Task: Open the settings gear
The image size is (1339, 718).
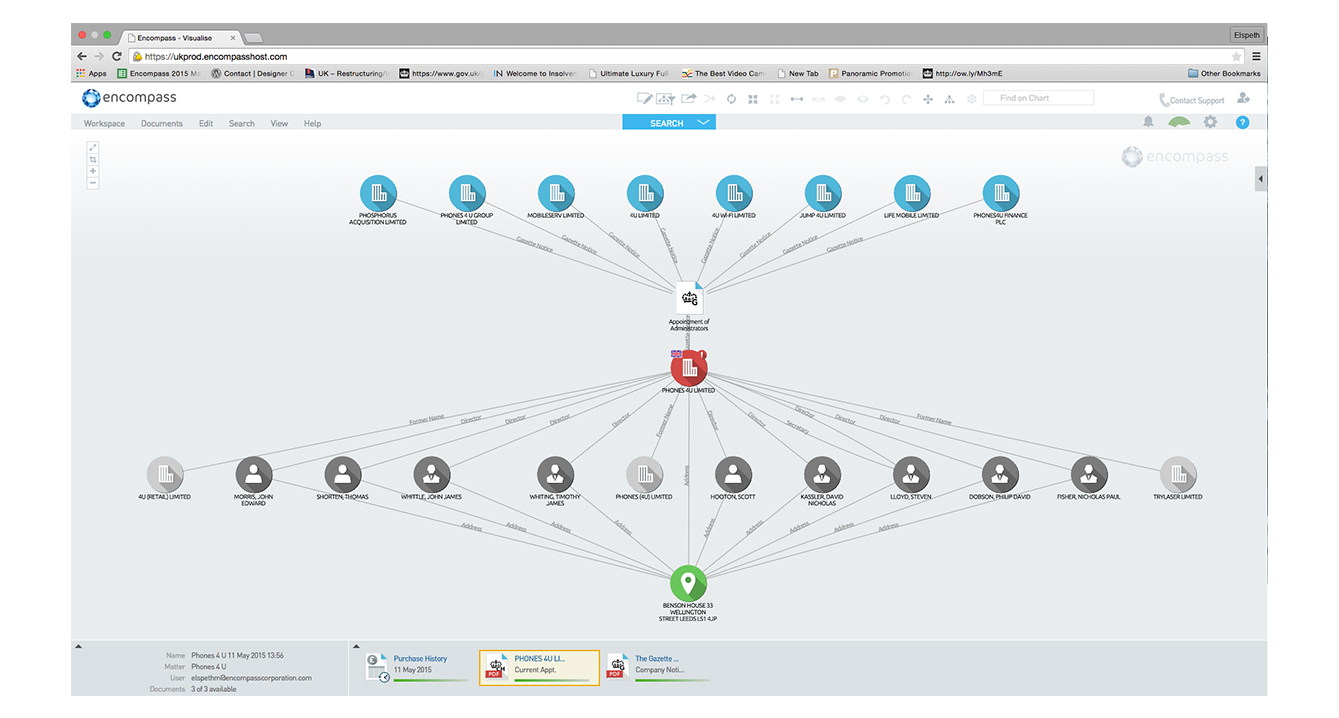Action: (1211, 122)
